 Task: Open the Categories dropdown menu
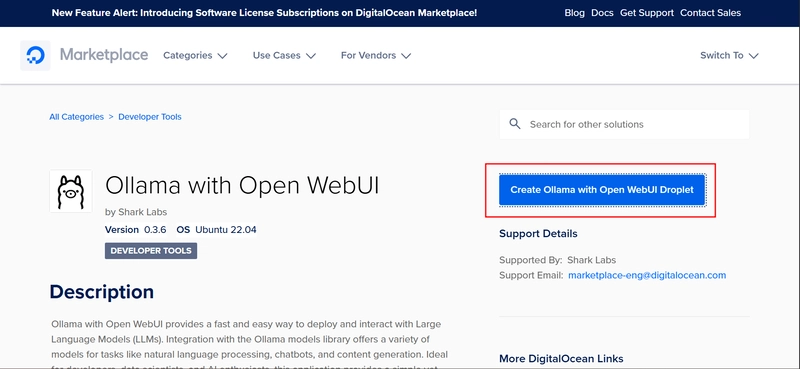coord(195,55)
